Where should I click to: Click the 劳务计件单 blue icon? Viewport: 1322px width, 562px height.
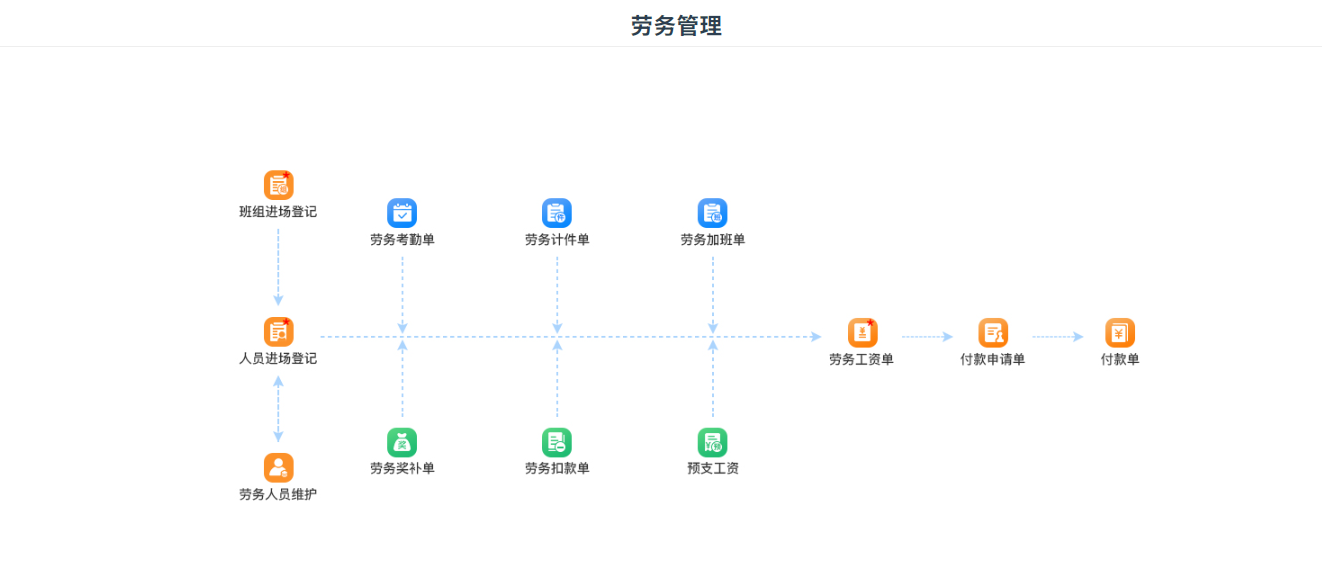pos(557,213)
